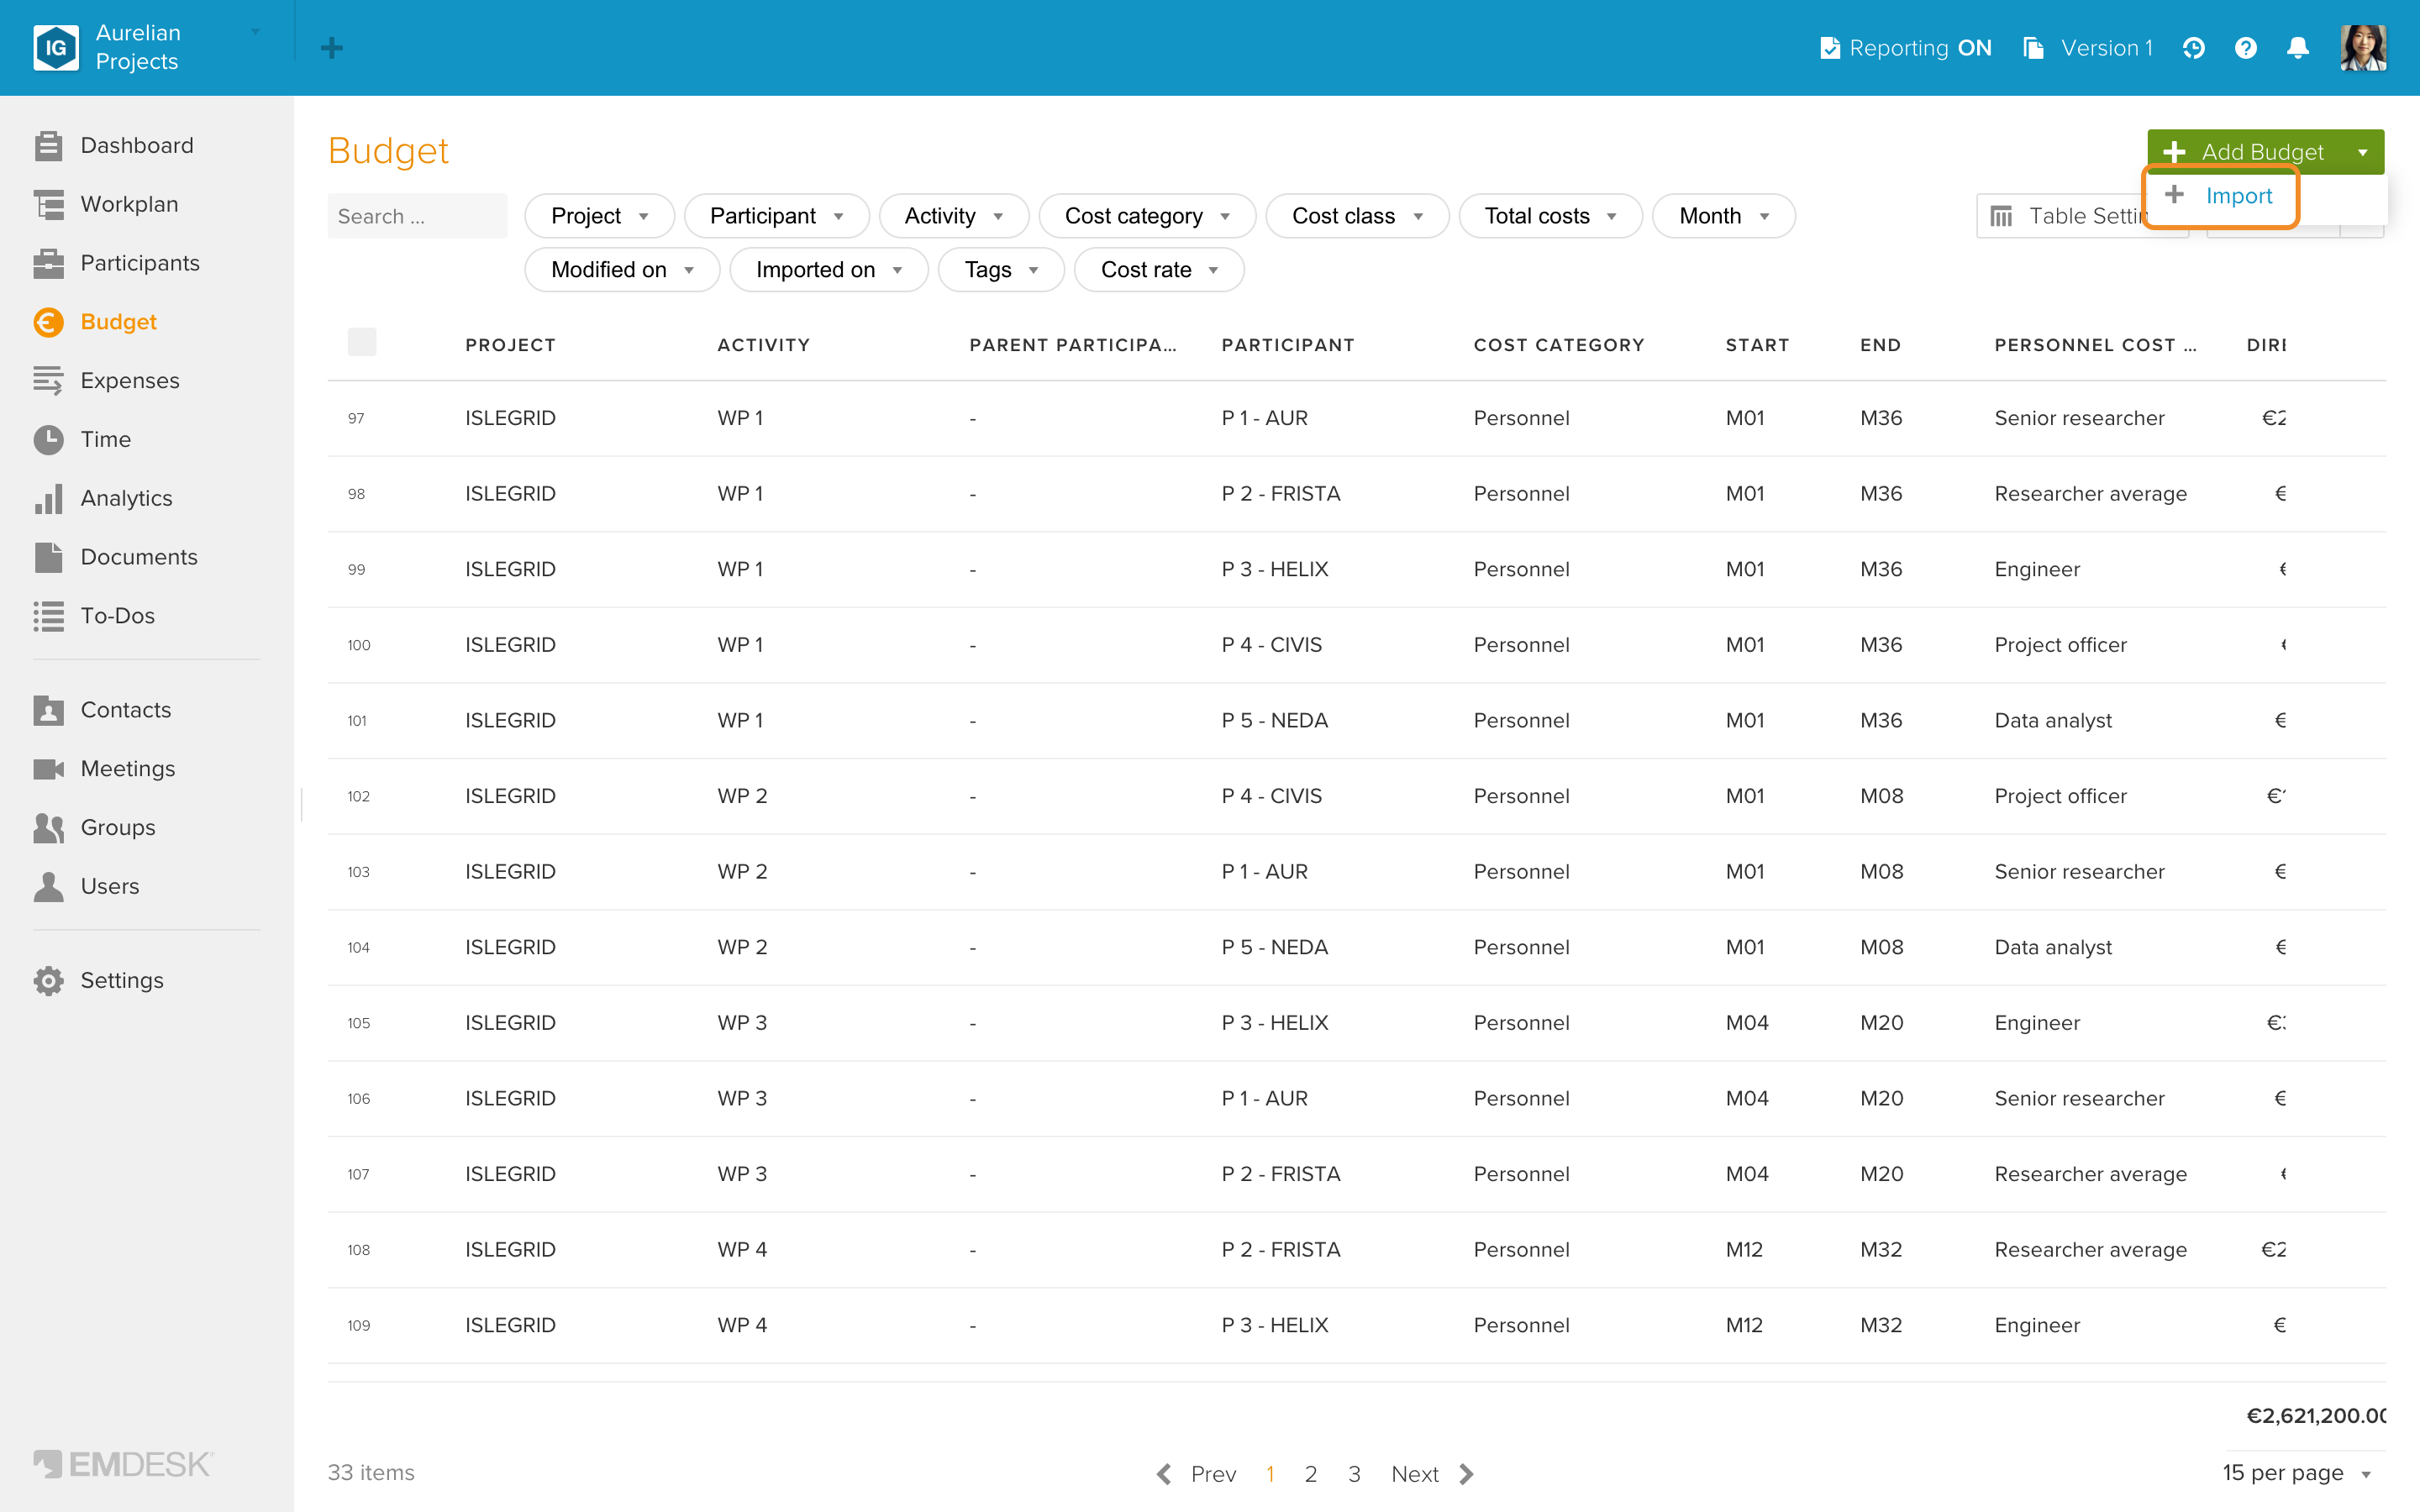Click the help question mark icon
2420x1512 pixels.
(x=2245, y=48)
